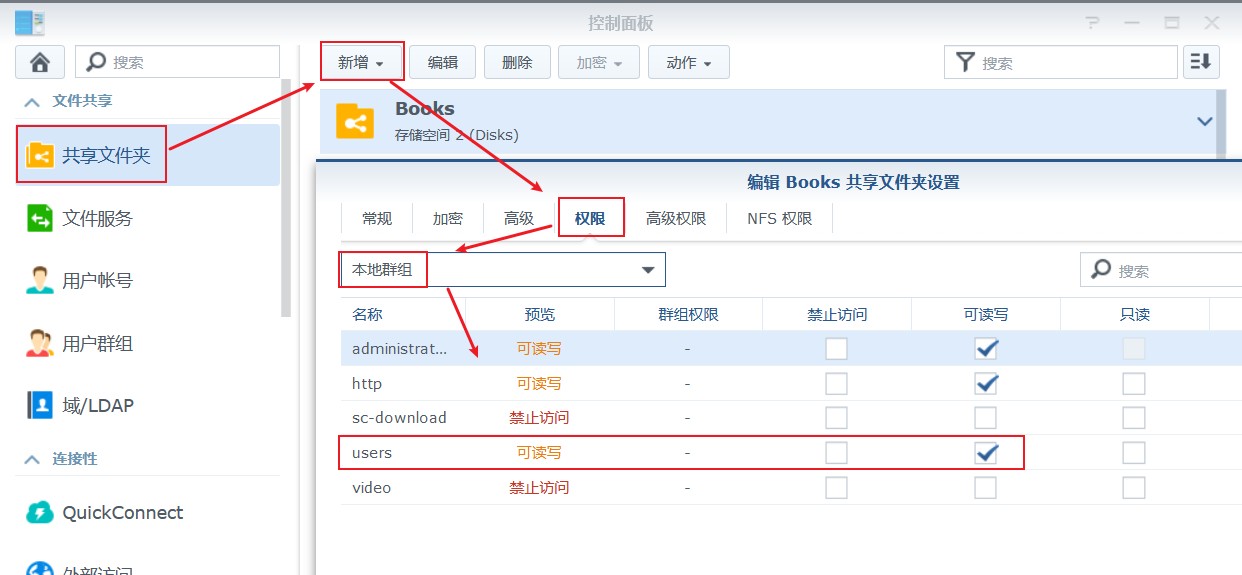Open QuickConnect via its cloud icon
The height and width of the screenshot is (575, 1242).
point(40,513)
